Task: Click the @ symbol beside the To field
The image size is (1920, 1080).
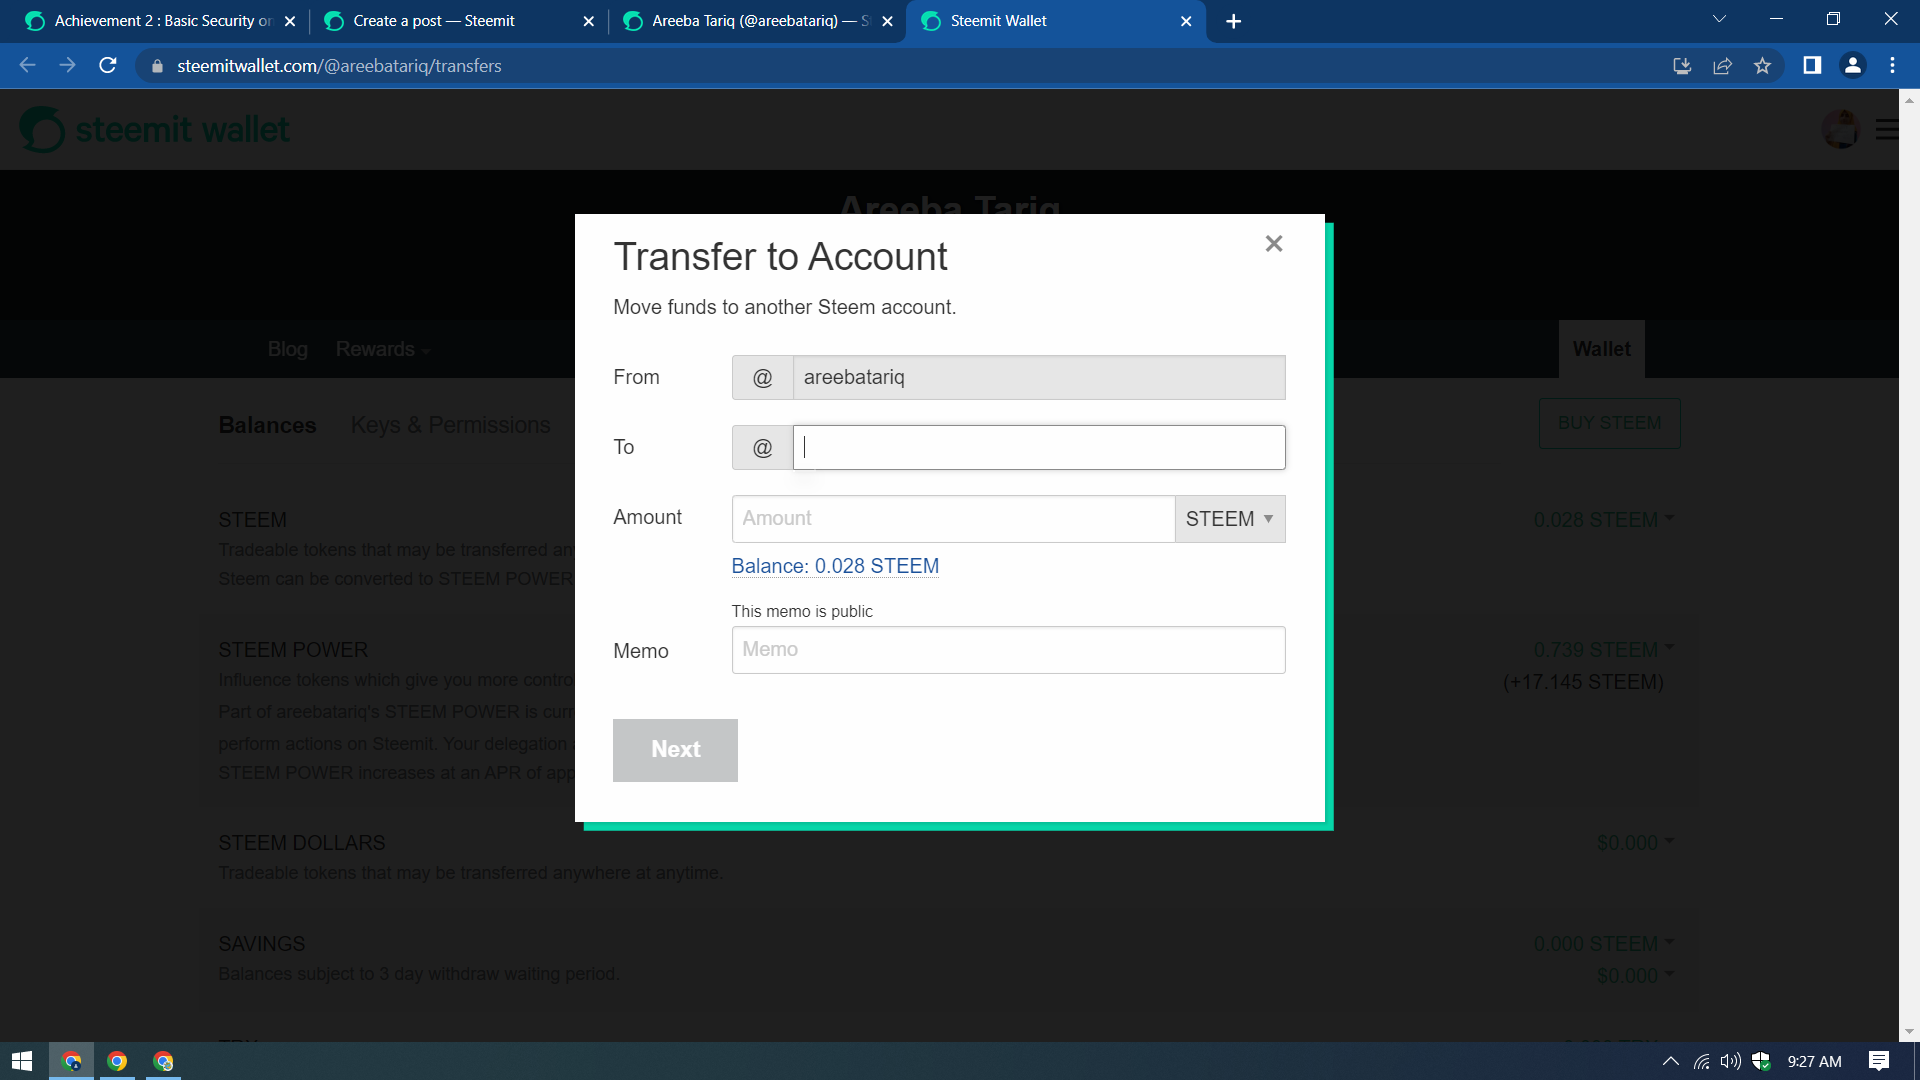Action: tap(762, 447)
